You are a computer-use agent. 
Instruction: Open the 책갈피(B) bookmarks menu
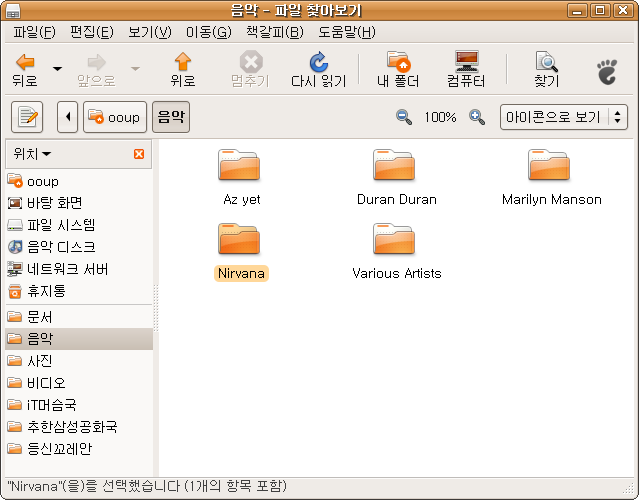coord(275,32)
